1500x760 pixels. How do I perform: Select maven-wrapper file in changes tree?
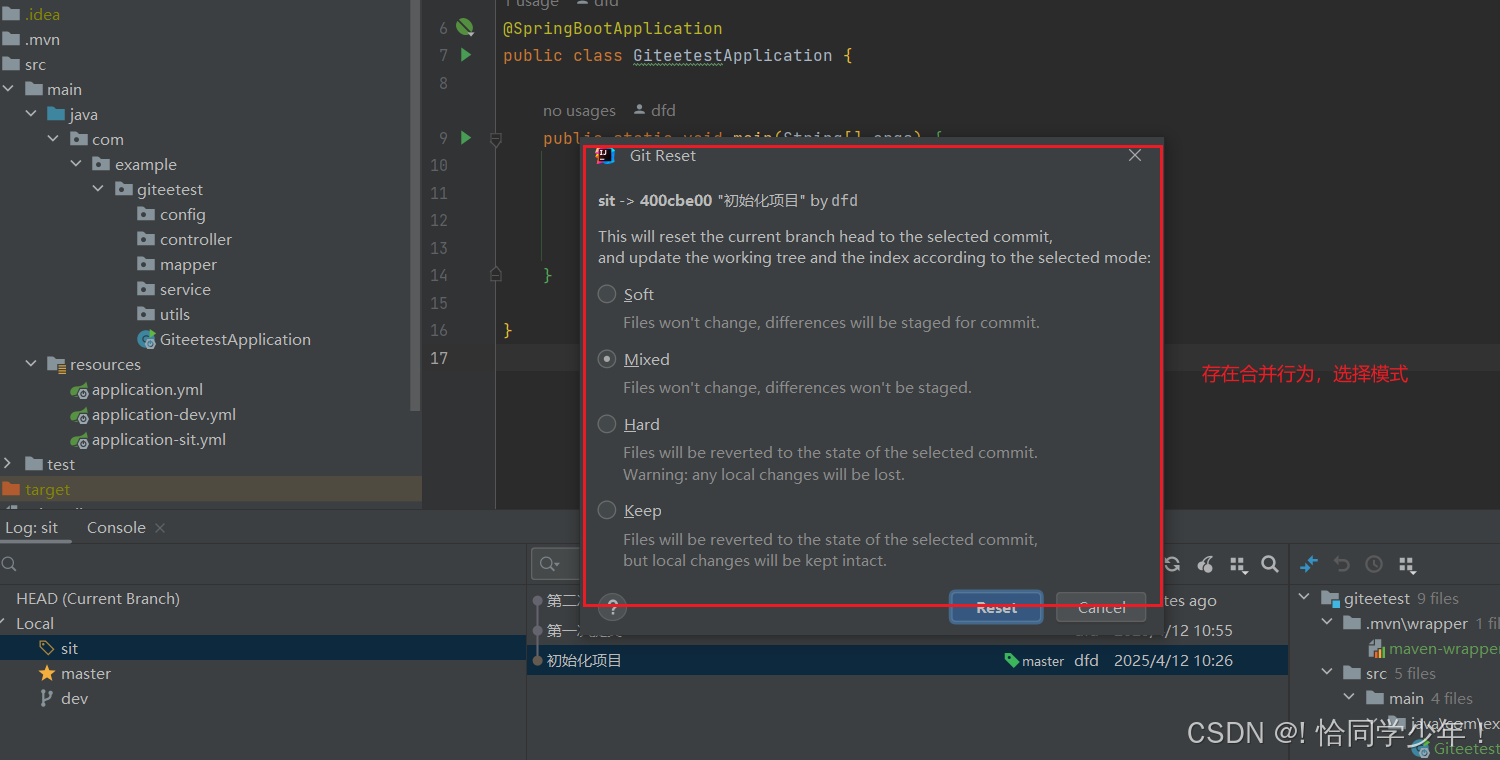pyautogui.click(x=1434, y=648)
